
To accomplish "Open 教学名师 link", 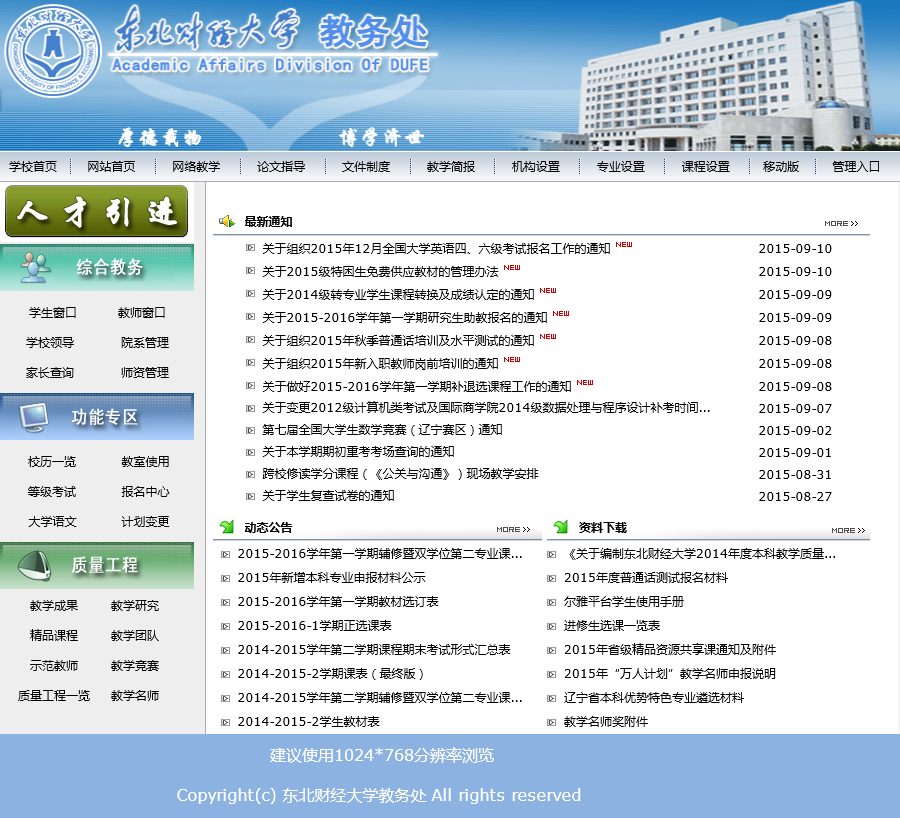I will click(x=135, y=696).
